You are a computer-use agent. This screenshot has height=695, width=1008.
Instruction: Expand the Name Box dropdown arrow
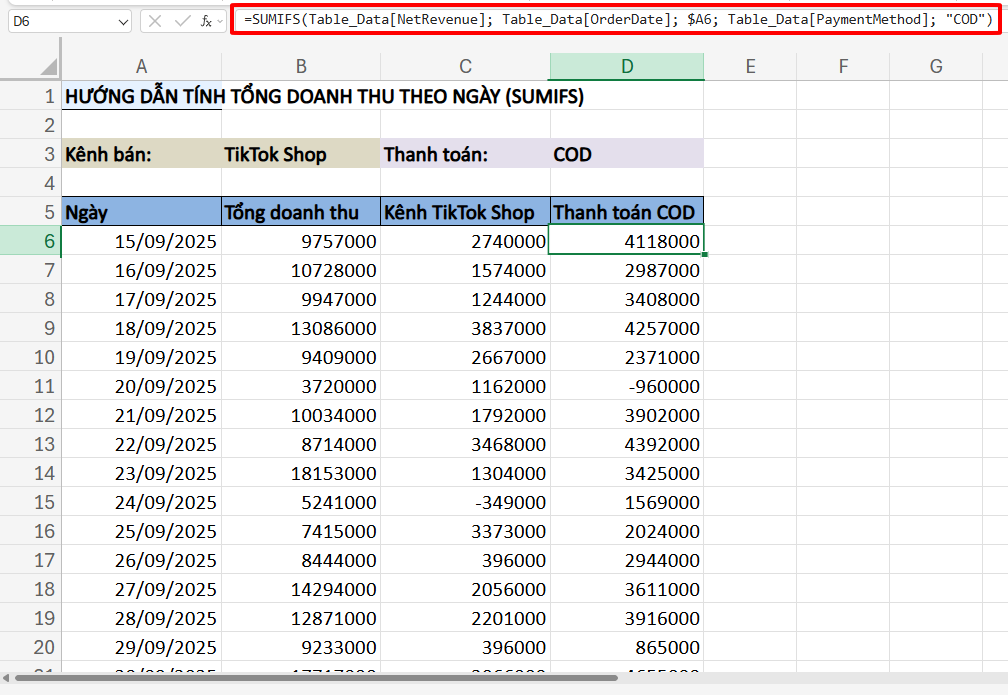click(122, 21)
